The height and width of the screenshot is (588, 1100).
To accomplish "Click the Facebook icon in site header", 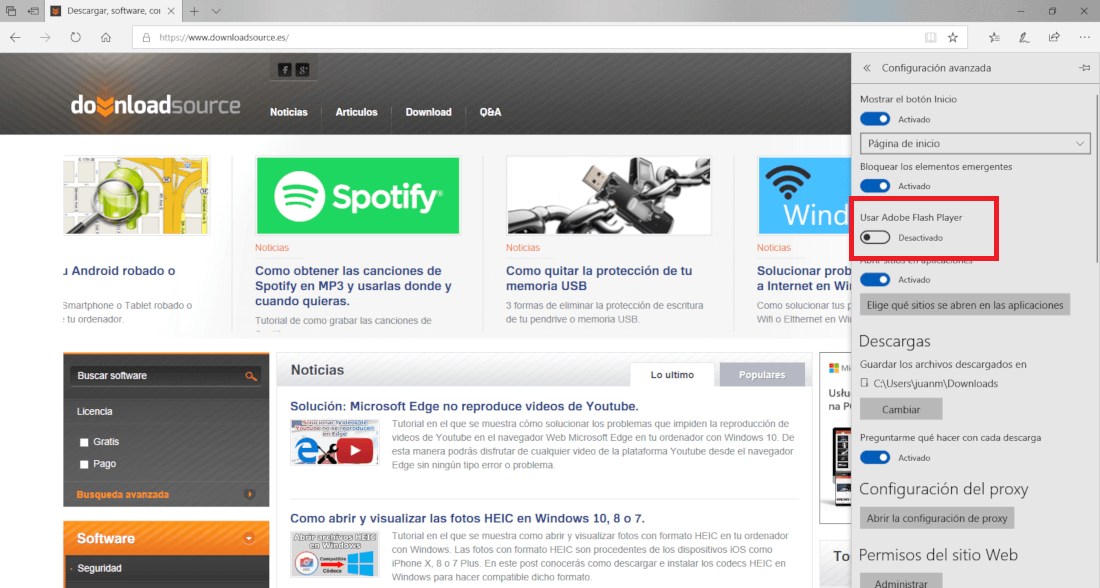I will (x=284, y=69).
